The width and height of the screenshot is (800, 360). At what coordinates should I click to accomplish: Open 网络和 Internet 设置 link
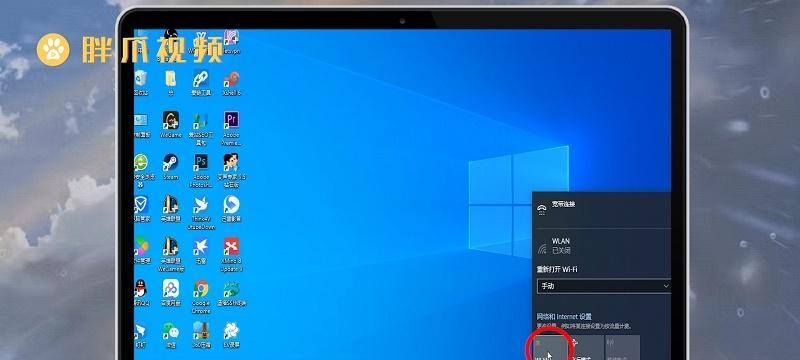point(564,317)
